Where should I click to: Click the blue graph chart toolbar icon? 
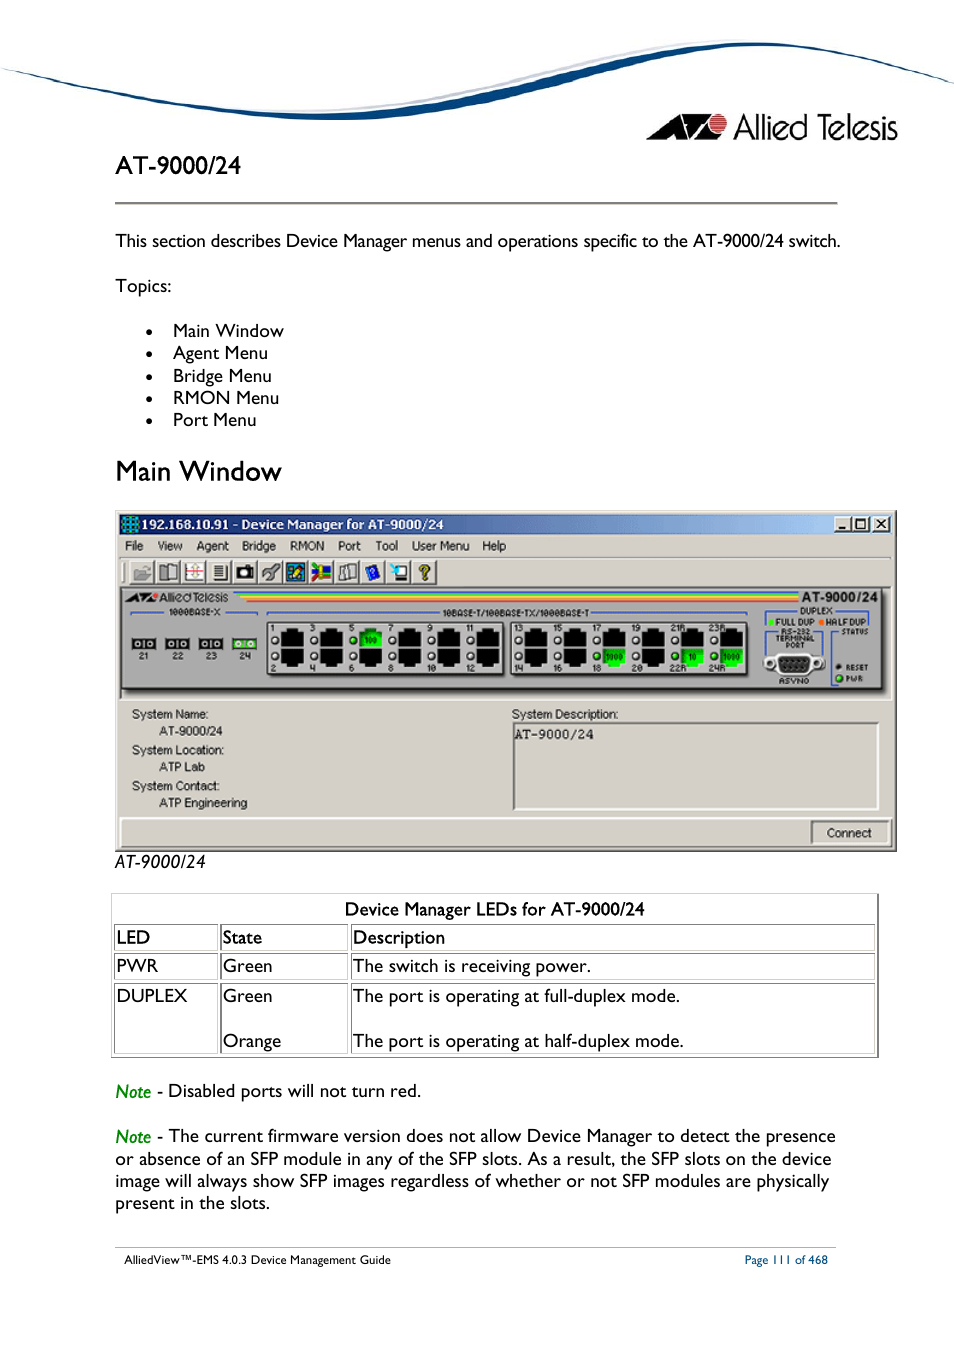(296, 572)
